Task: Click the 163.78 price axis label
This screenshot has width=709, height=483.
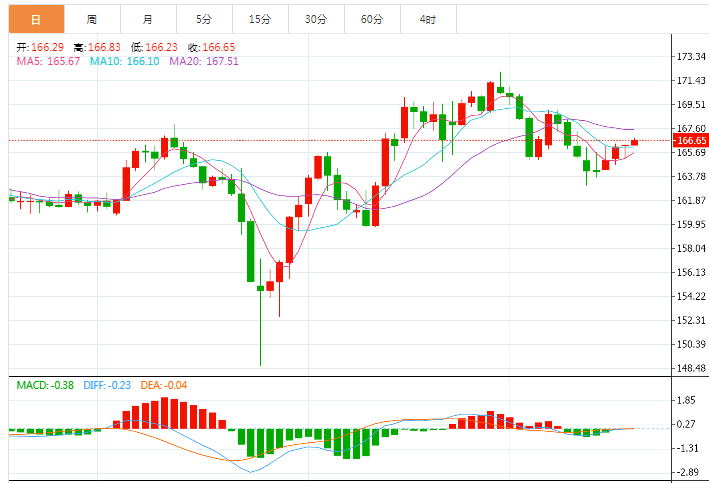Action: point(690,176)
